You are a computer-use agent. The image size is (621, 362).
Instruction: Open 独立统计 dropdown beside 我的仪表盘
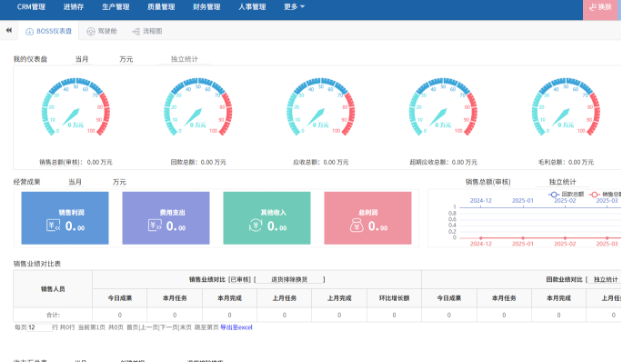coord(185,59)
